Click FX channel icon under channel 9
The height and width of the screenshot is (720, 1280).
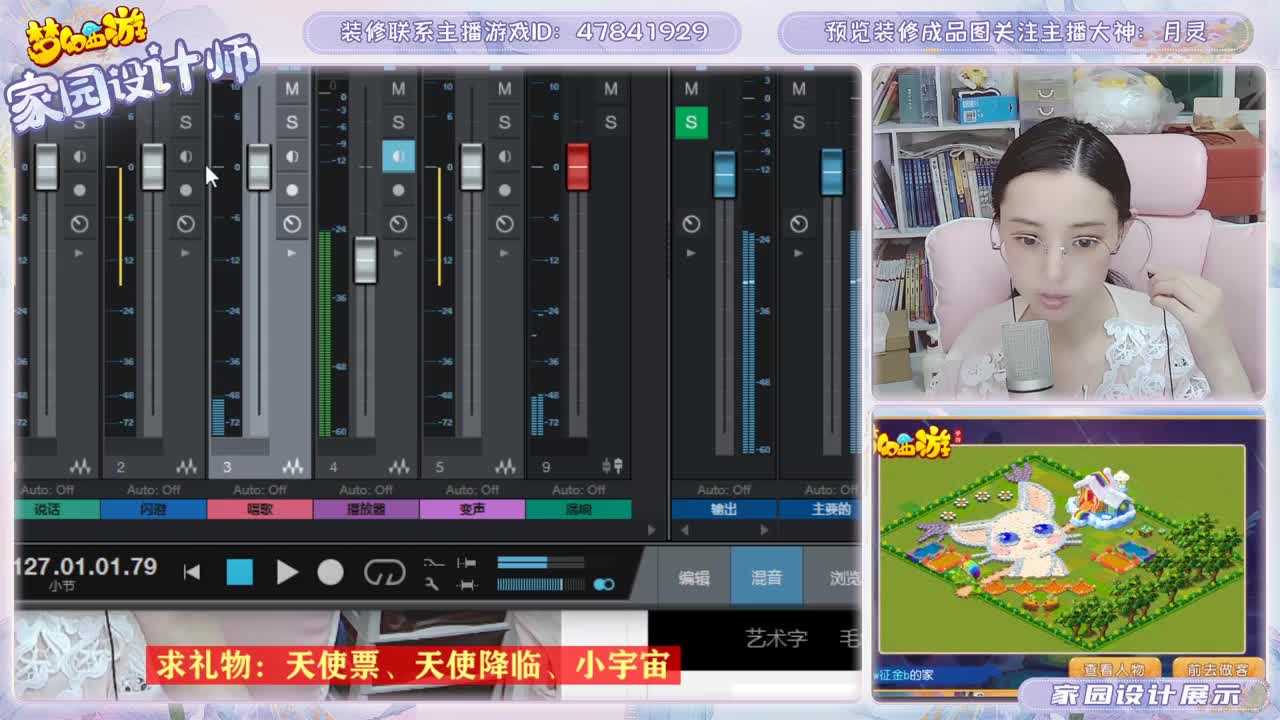pos(612,467)
